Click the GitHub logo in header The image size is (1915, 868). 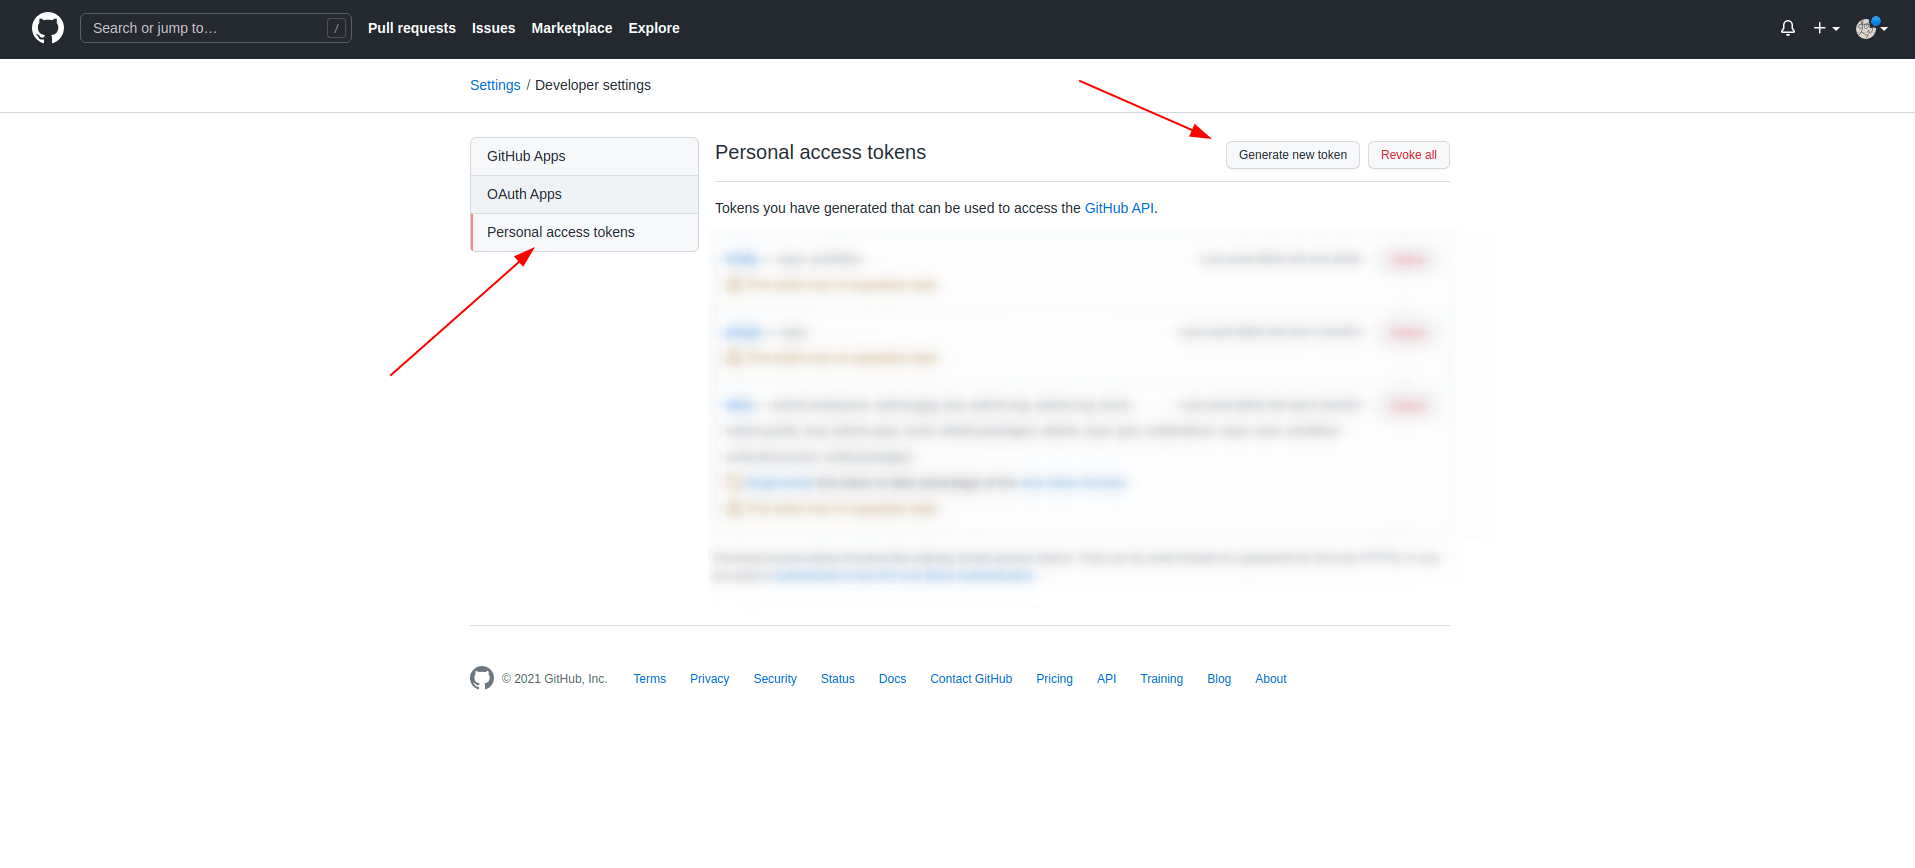coord(47,28)
